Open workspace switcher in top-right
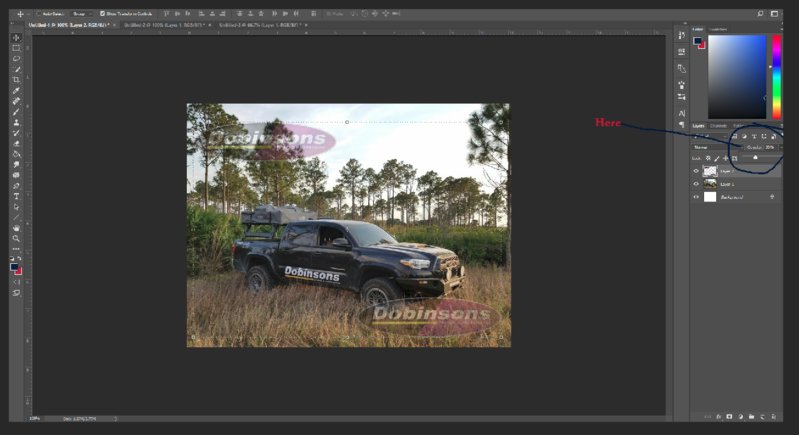This screenshot has width=799, height=435. pos(775,14)
